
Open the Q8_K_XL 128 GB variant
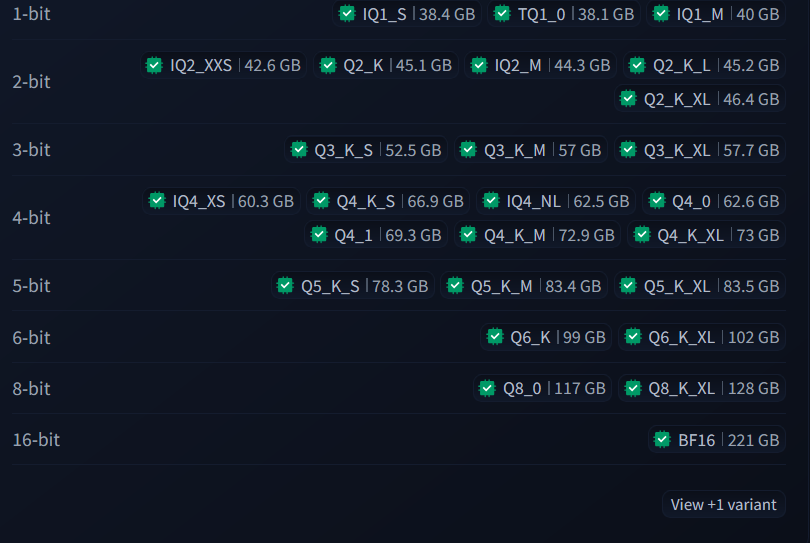click(702, 388)
